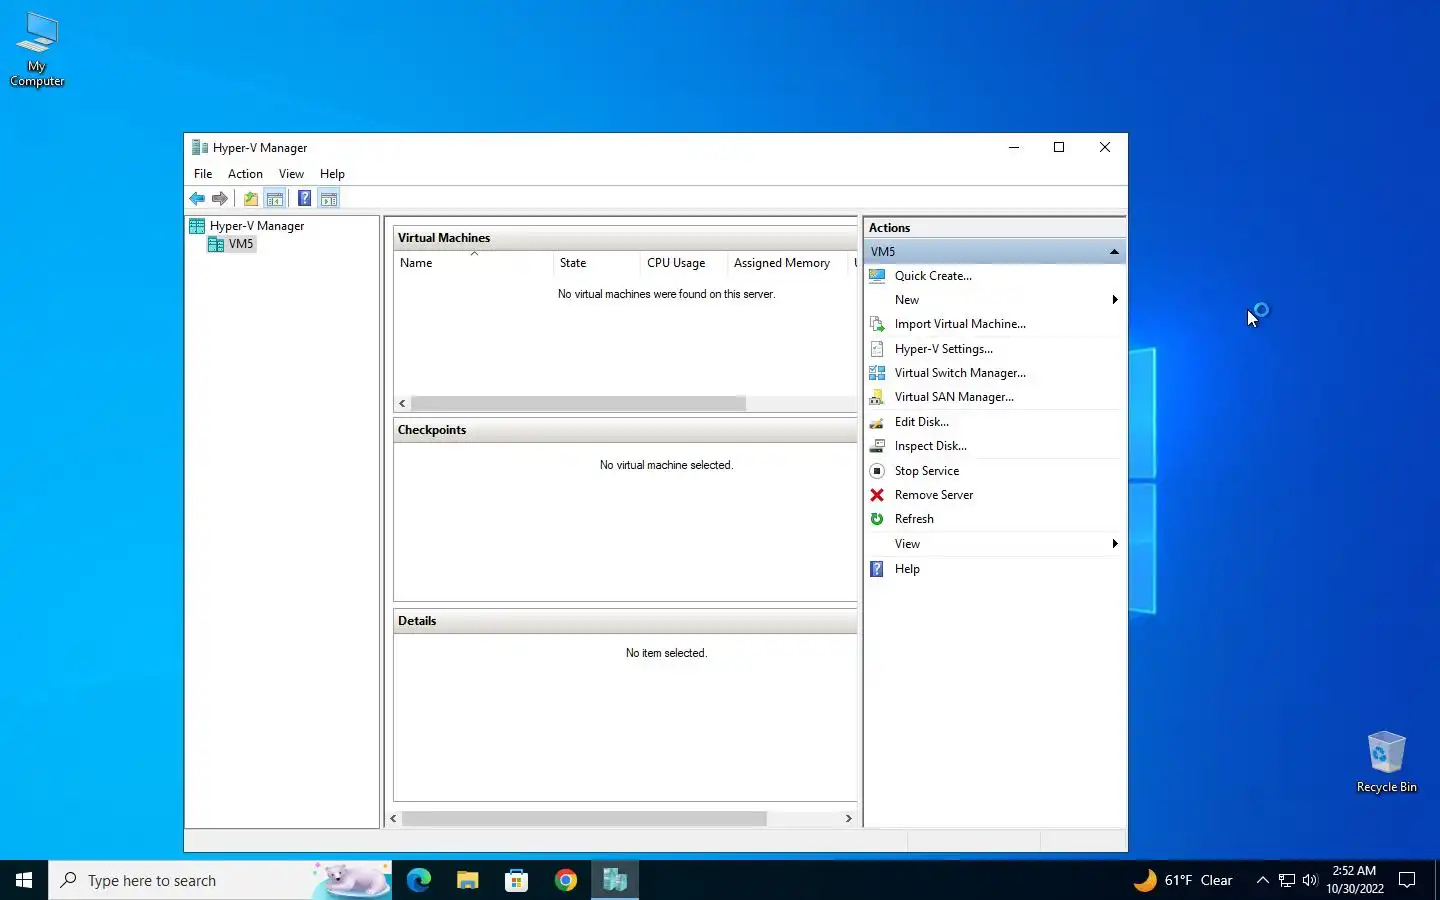Select the VM5 server icon in the tree
The image size is (1440, 900).
pyautogui.click(x=215, y=244)
